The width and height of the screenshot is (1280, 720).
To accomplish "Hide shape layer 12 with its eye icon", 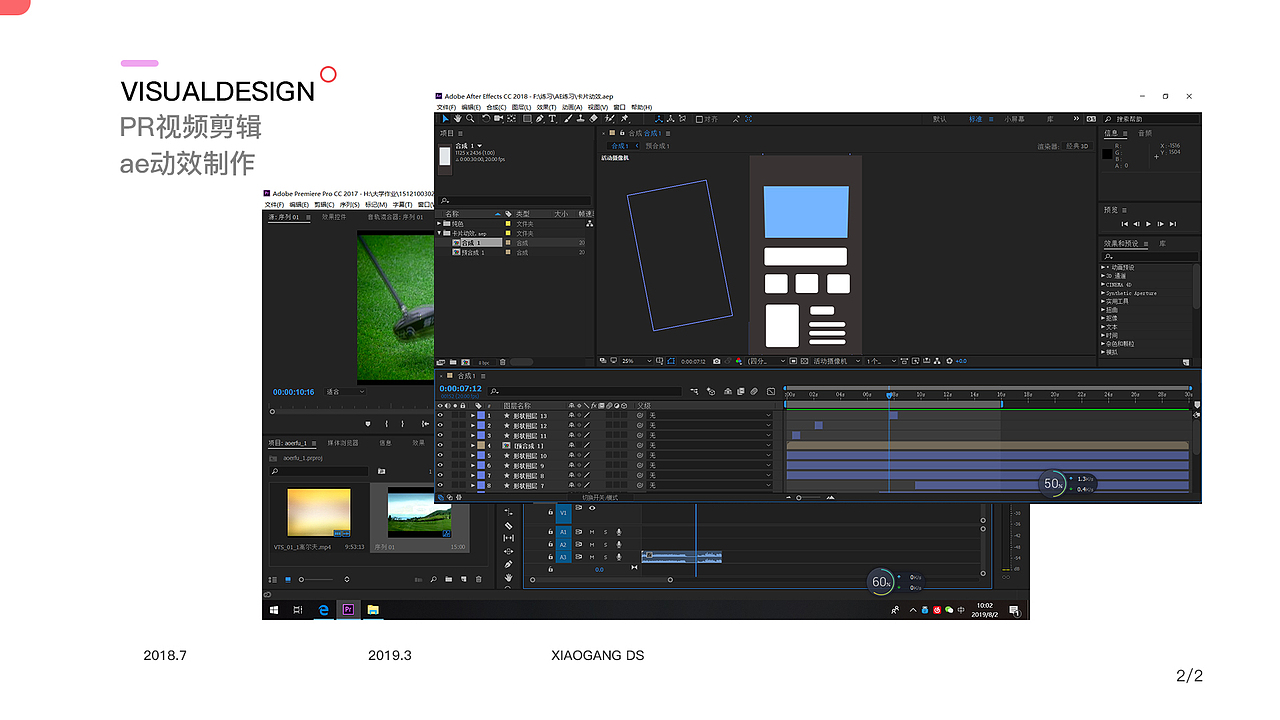I will (440, 426).
